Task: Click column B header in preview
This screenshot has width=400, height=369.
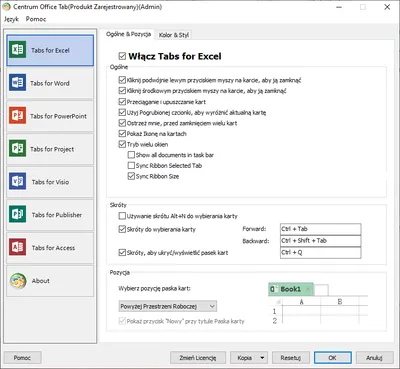Action: [340, 302]
